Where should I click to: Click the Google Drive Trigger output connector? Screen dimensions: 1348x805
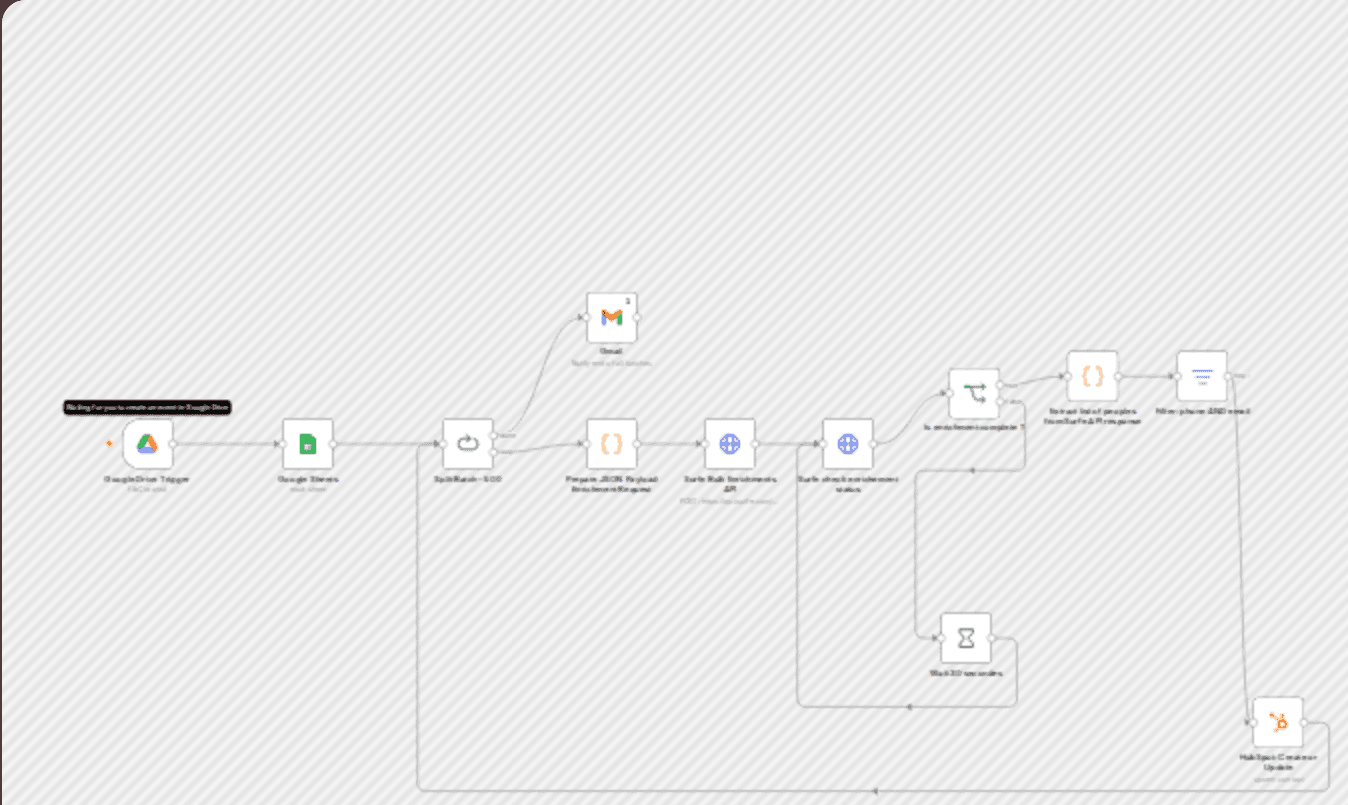coord(173,443)
